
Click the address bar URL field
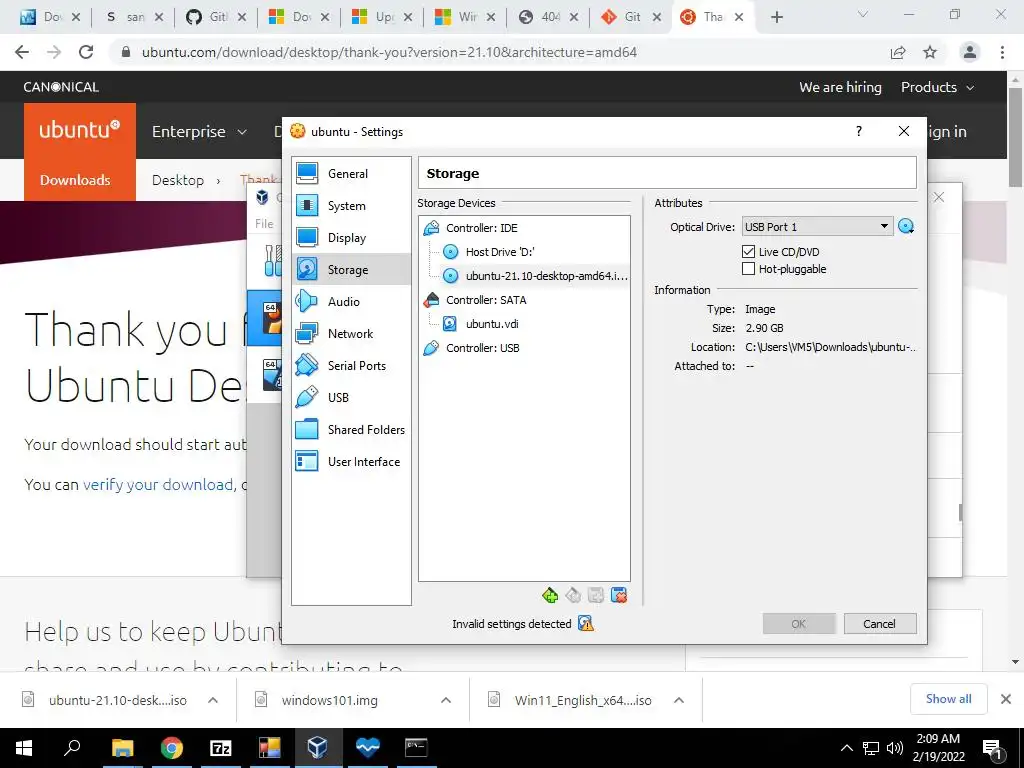pyautogui.click(x=389, y=52)
